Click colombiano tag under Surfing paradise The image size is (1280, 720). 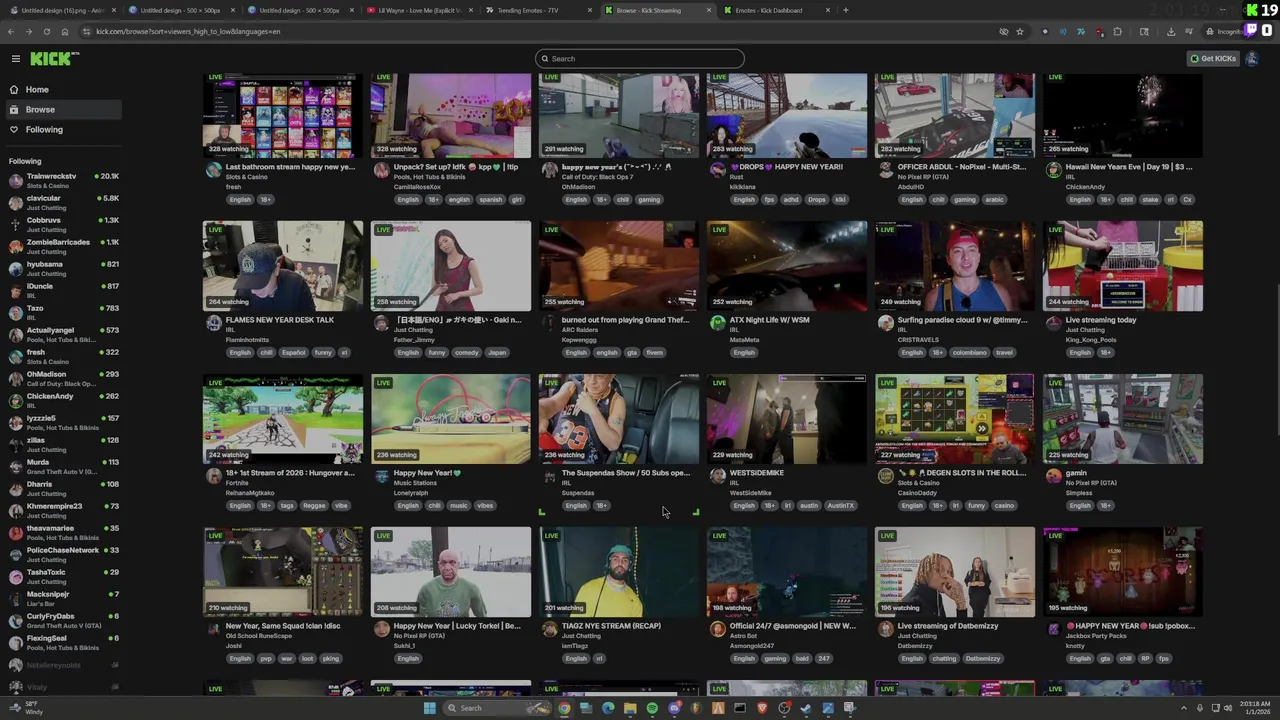(x=968, y=353)
